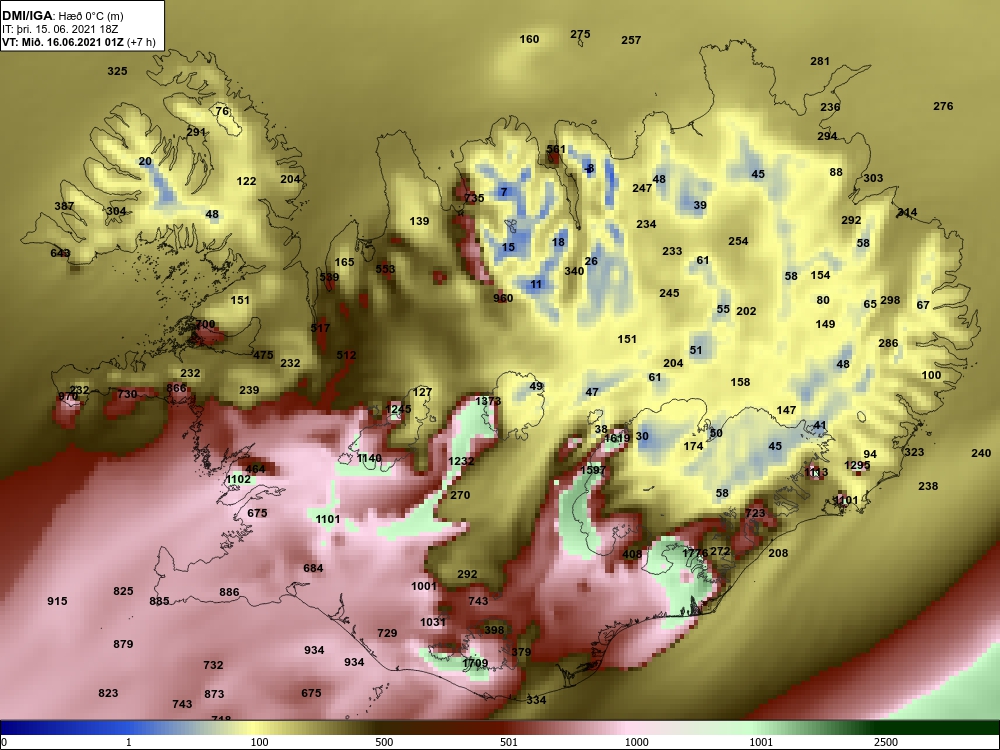Click the map value 174
This screenshot has height=750, width=1000.
693,446
